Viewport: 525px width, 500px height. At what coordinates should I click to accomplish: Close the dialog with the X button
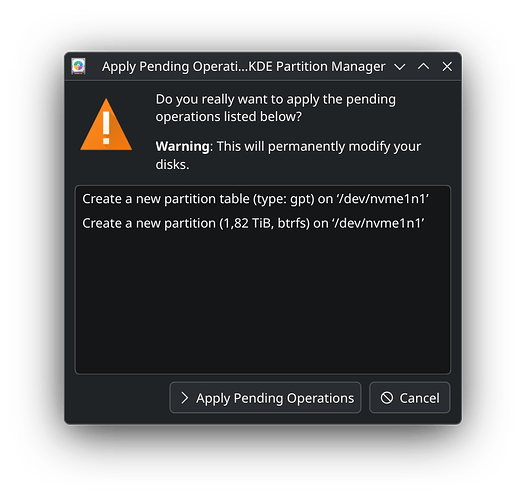pos(447,66)
